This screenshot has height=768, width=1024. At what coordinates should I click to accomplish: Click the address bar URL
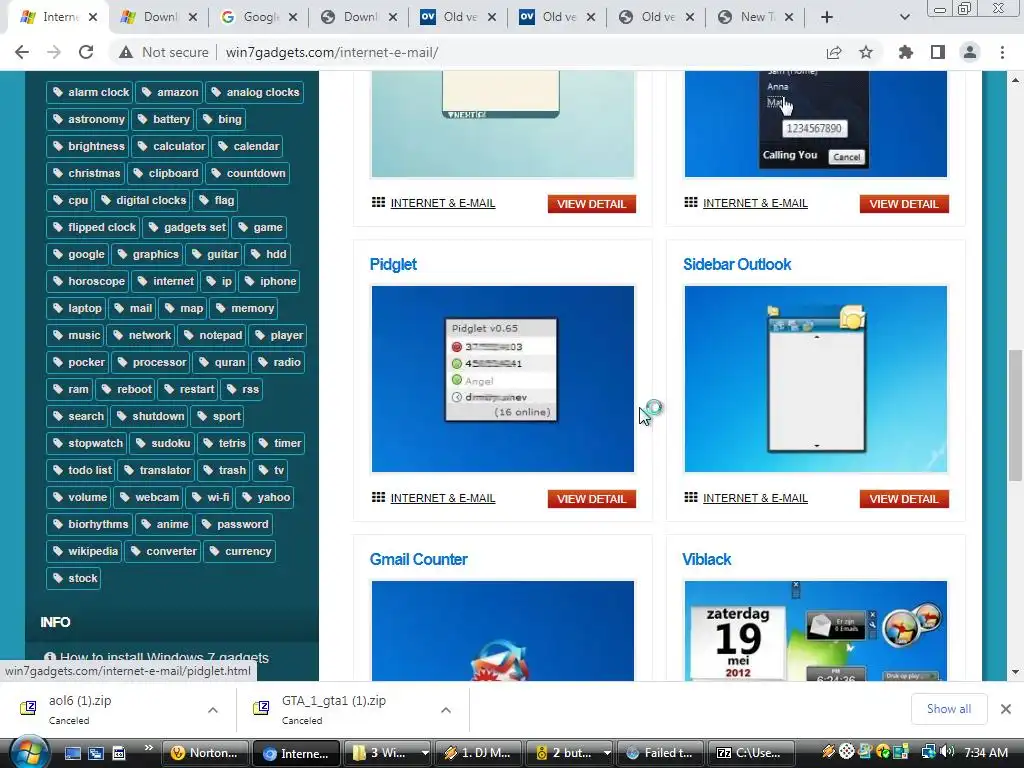pos(332,52)
